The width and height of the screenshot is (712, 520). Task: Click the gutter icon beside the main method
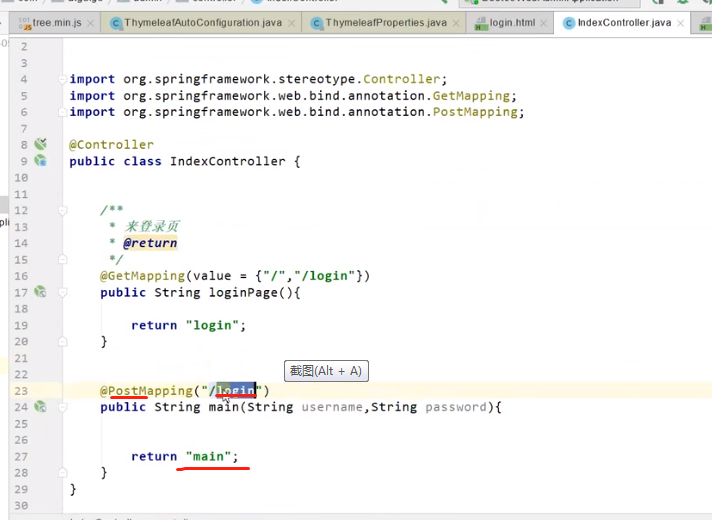click(x=41, y=407)
